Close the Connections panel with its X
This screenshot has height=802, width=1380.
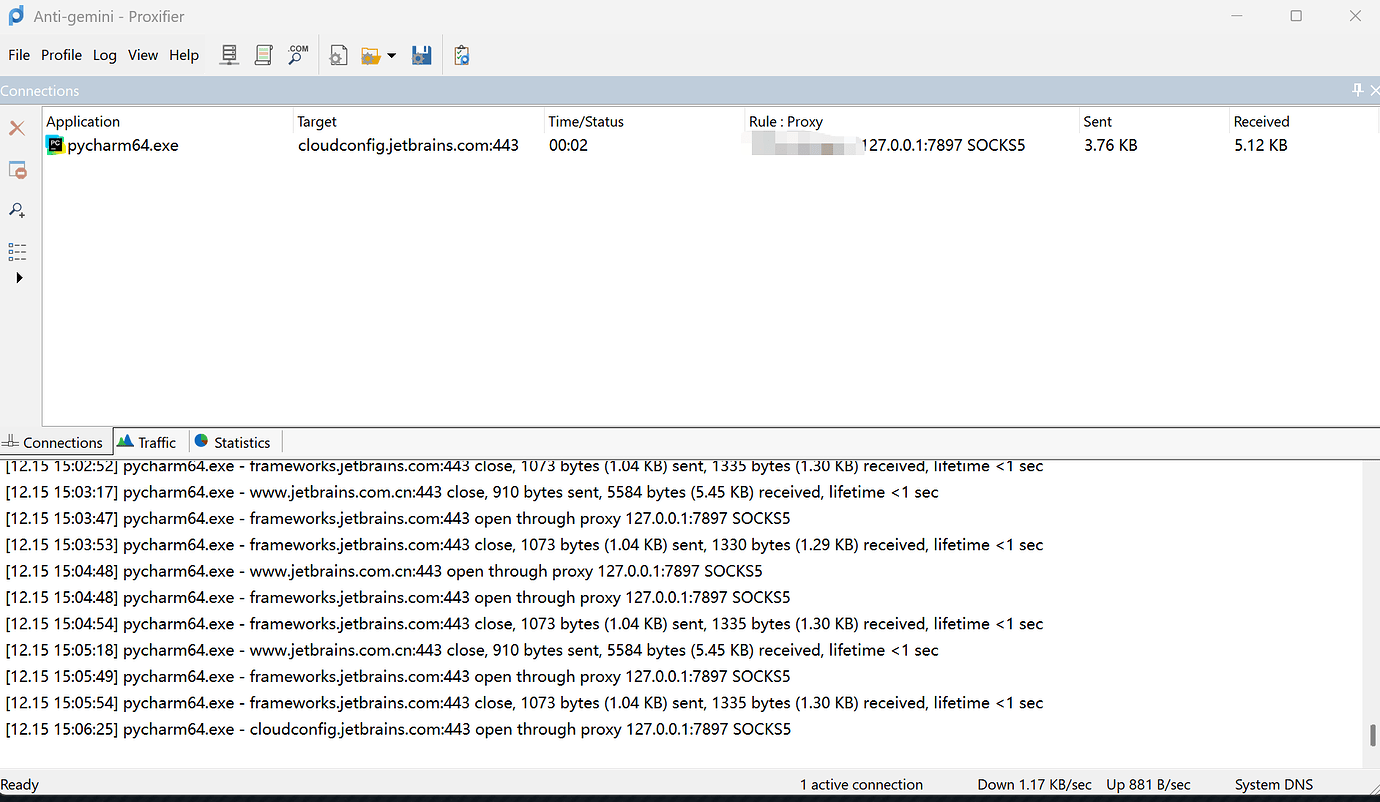(1374, 90)
